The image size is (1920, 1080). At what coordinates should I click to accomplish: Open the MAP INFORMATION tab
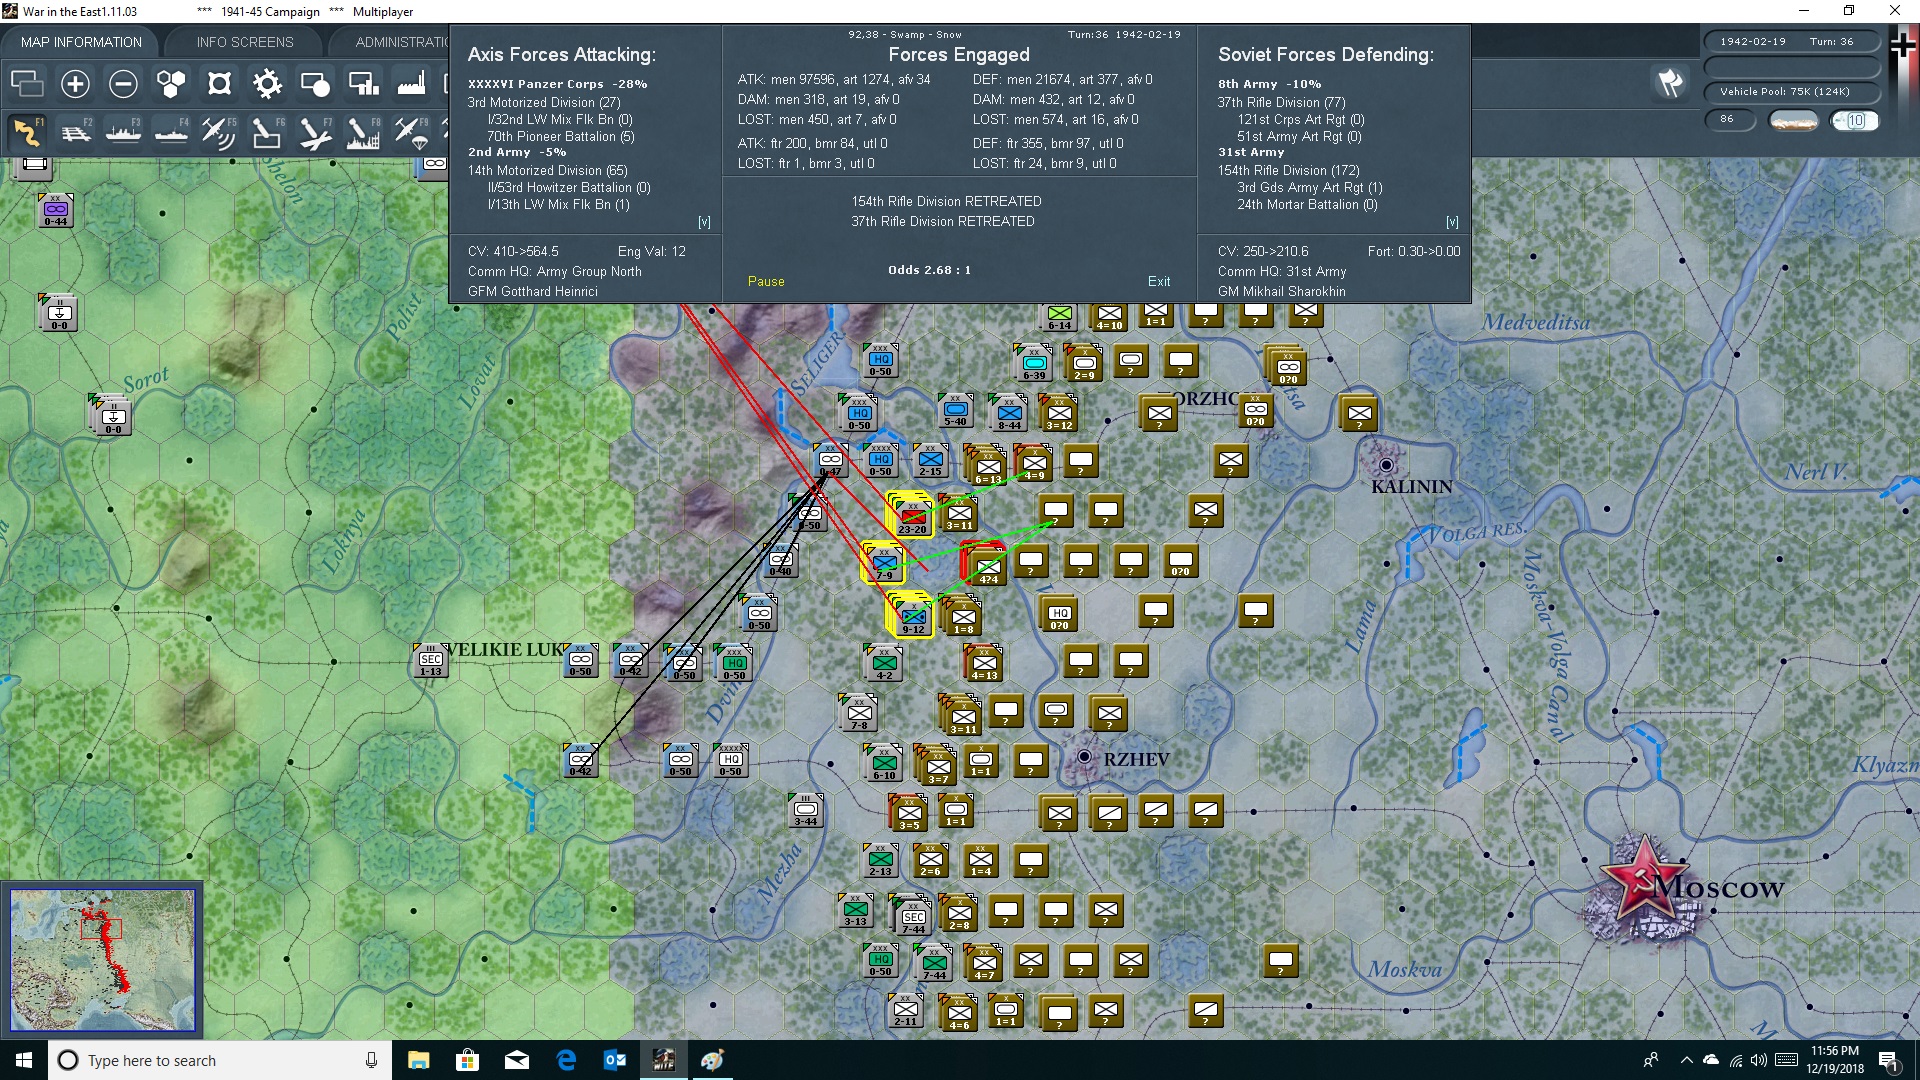(x=81, y=42)
